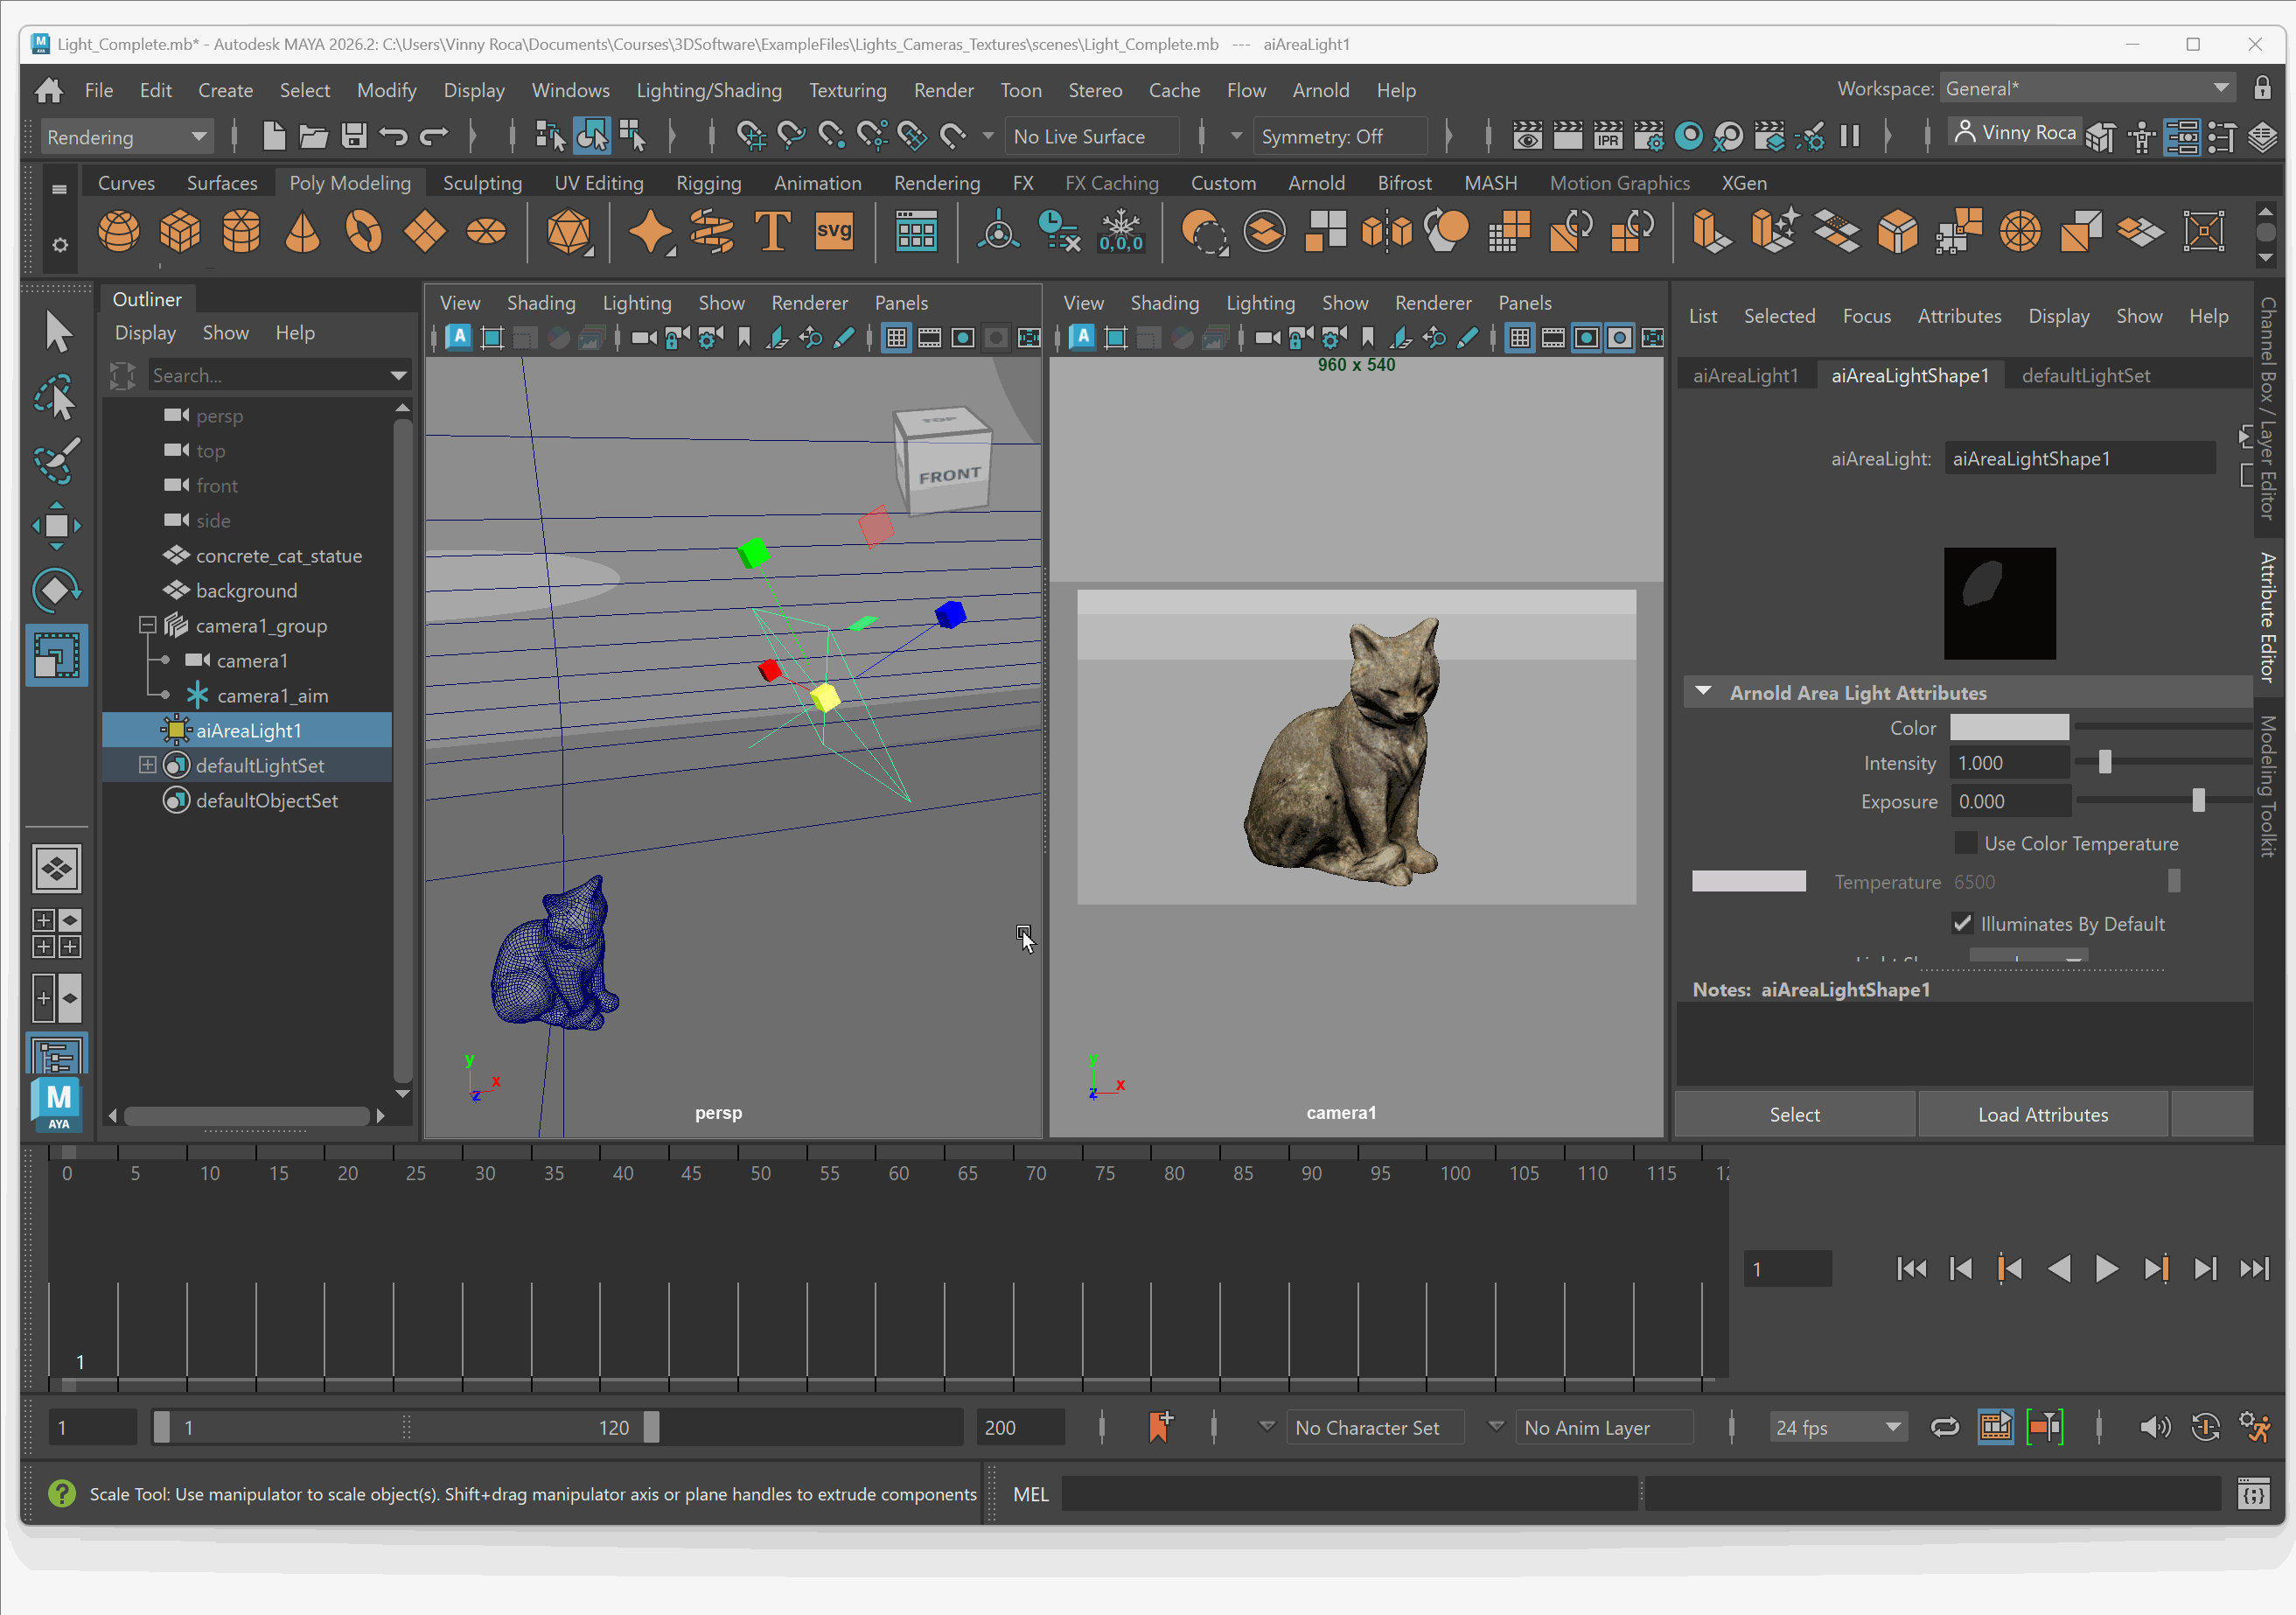The image size is (2296, 1615).
Task: Click the polygon Type text tool icon
Action: pyautogui.click(x=772, y=233)
